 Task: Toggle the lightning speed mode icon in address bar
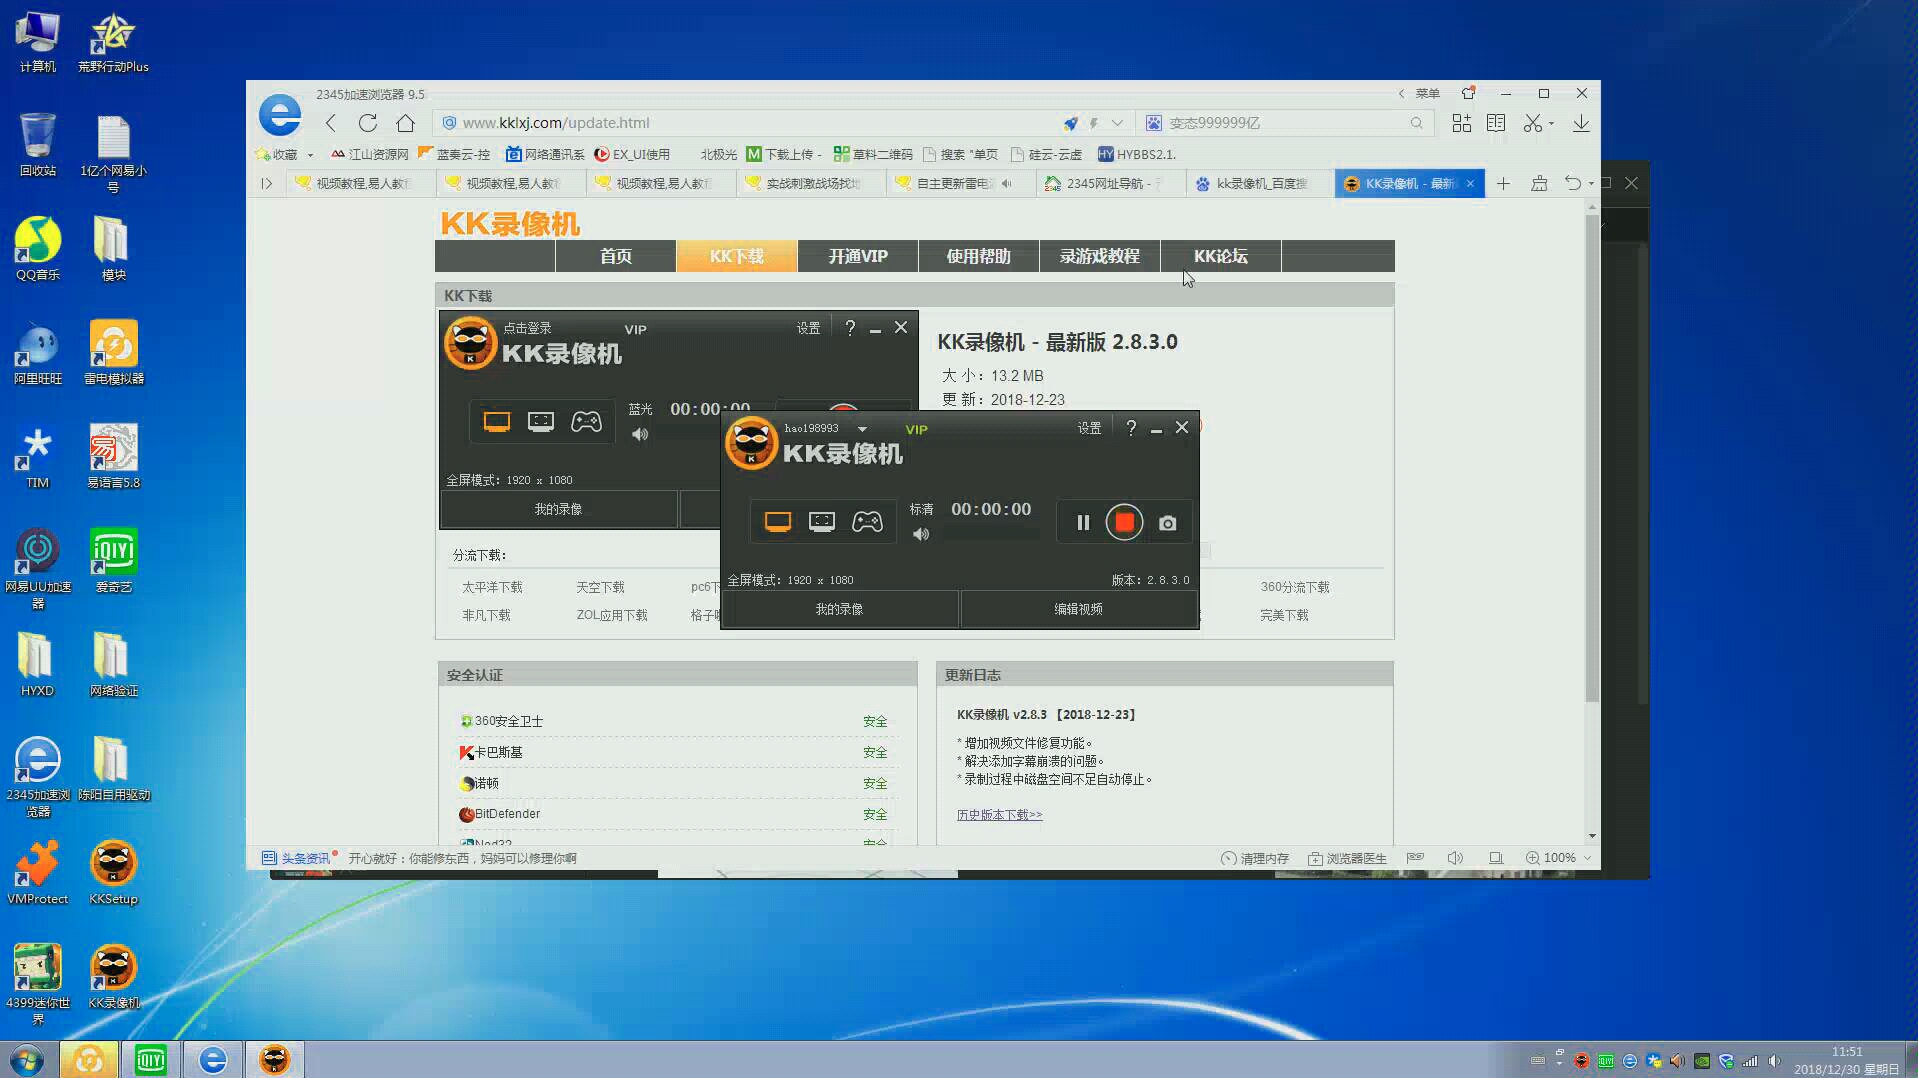pos(1094,123)
